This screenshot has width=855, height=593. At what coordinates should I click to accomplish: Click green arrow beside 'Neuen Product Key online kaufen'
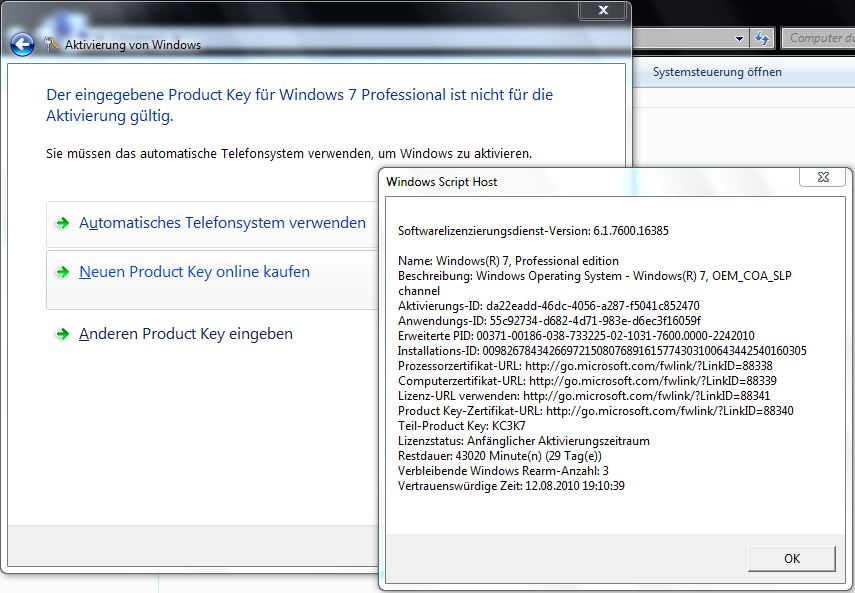63,271
